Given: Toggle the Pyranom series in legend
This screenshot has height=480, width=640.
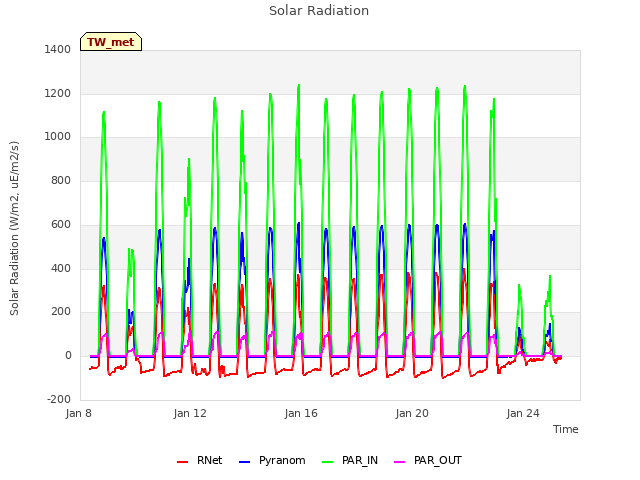Looking at the screenshot, I should click(272, 460).
